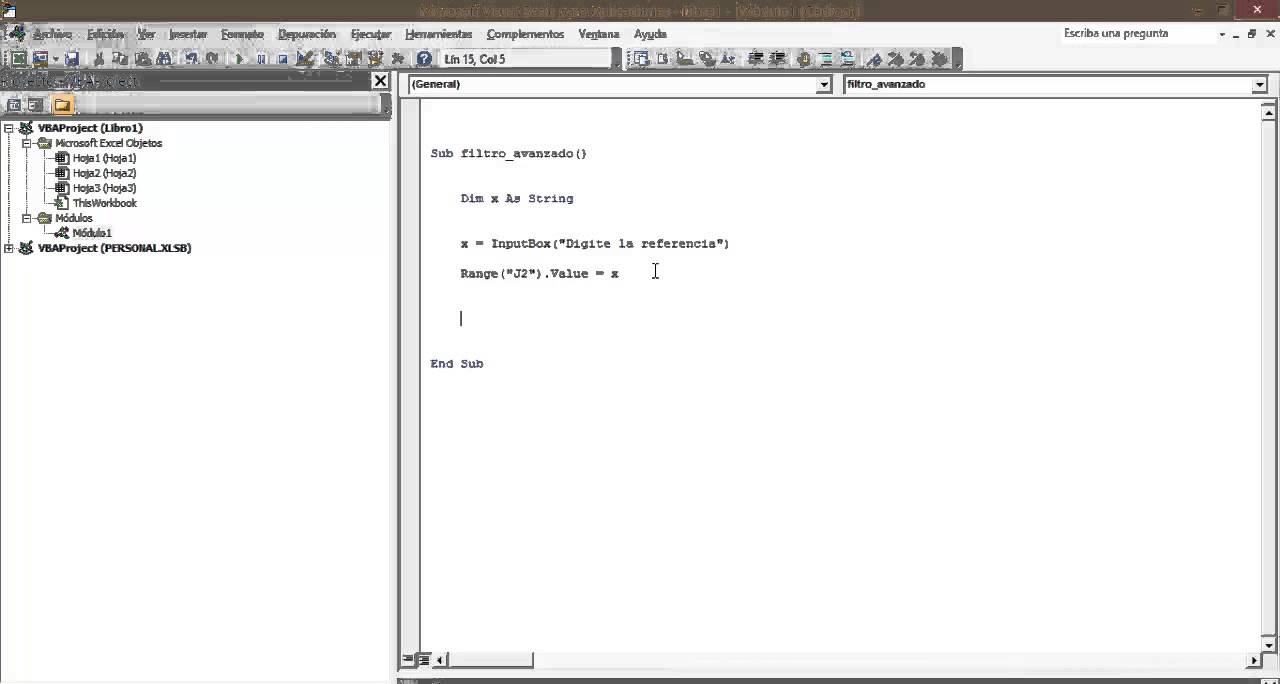Click the 'Escriba una pregunta' help box

coord(1138,33)
